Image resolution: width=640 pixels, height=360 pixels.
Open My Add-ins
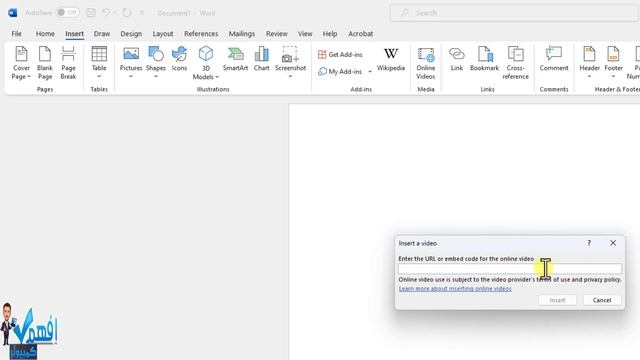click(x=340, y=71)
